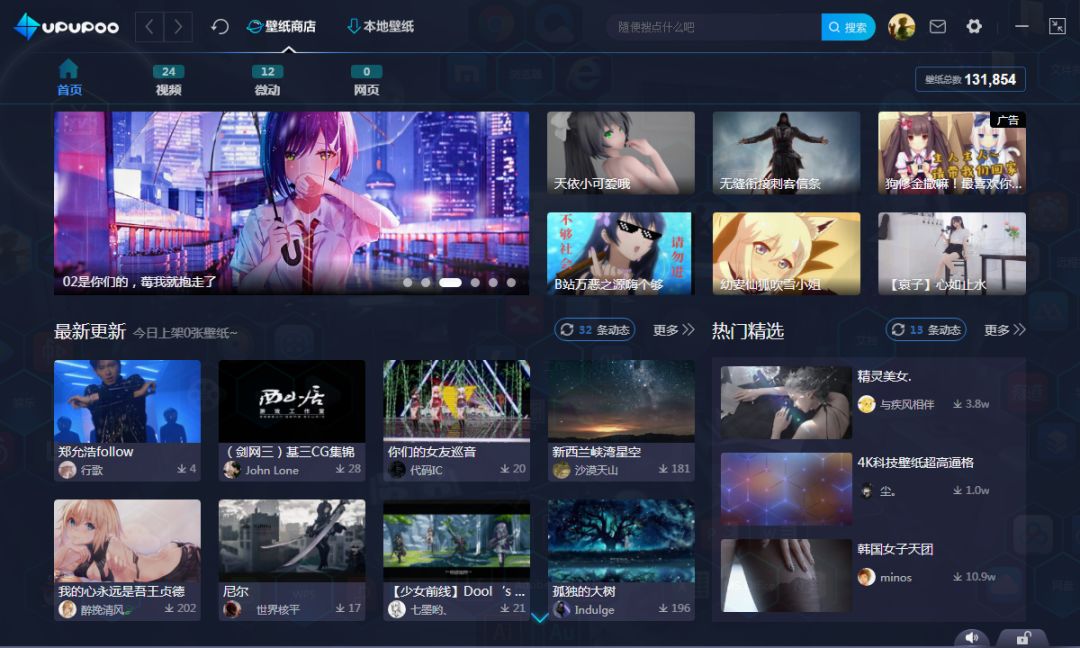Screen dimensions: 1080x648
Task: Click the 32 条动态 refresh button
Action: (x=595, y=330)
